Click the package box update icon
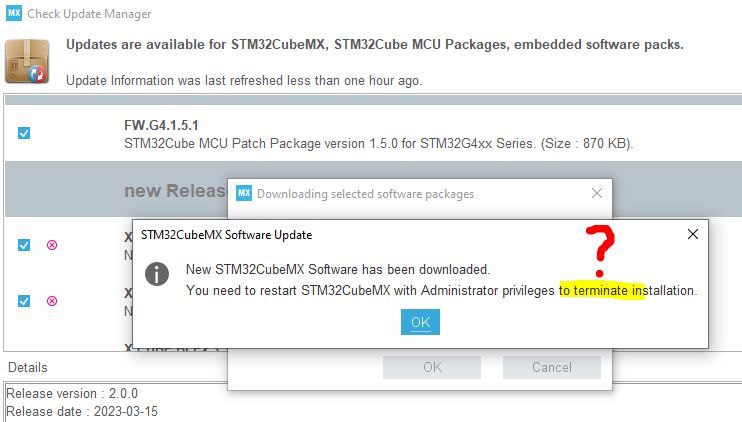742x422 pixels. click(28, 61)
